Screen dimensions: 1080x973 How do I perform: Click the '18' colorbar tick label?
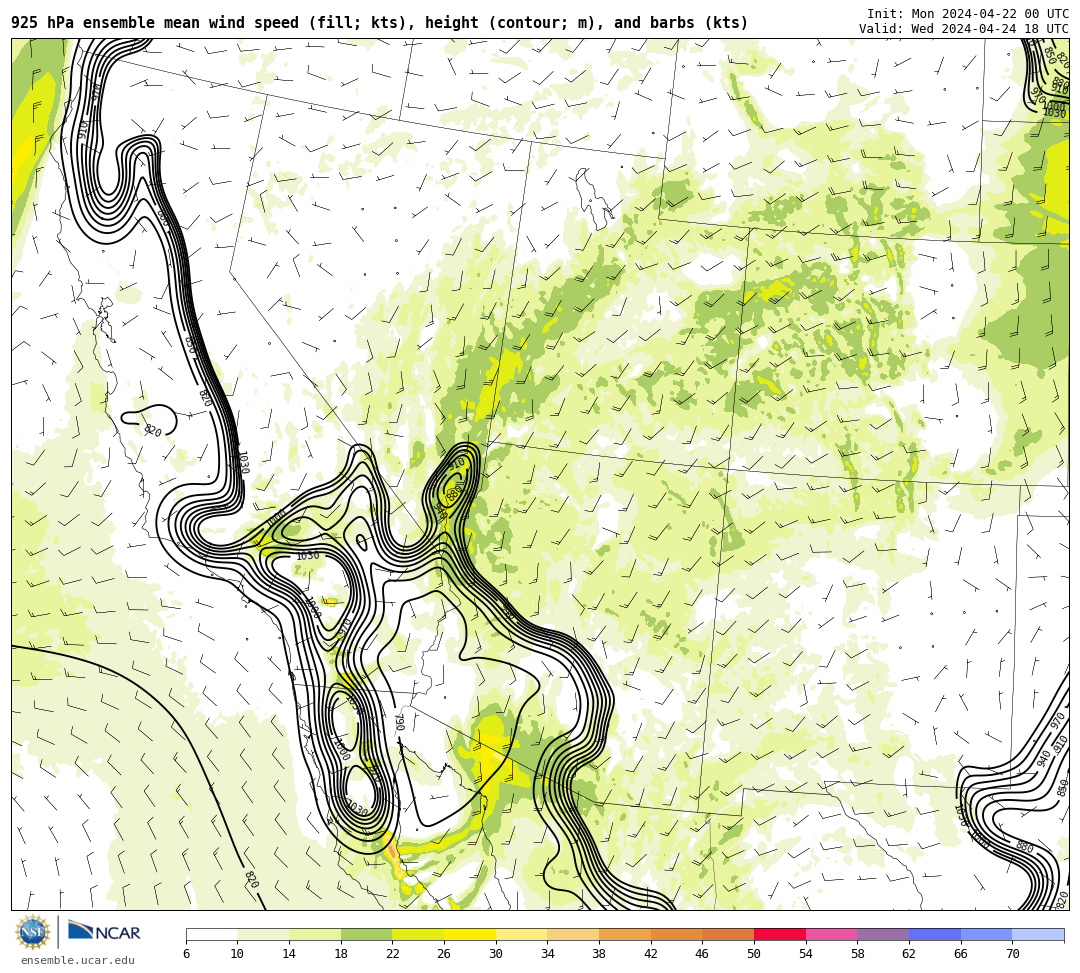(341, 954)
